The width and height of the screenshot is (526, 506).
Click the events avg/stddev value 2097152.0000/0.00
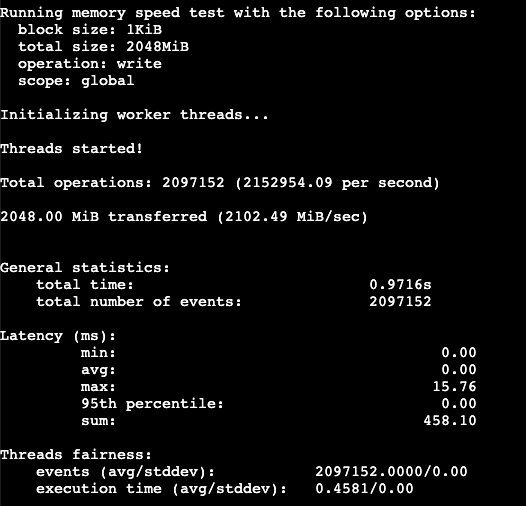coord(391,471)
